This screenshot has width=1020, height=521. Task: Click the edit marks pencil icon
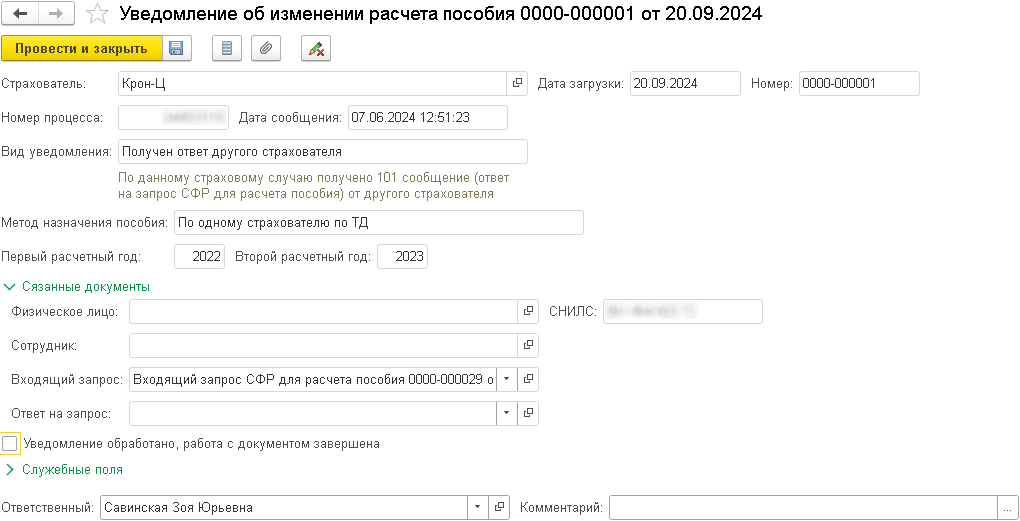pyautogui.click(x=316, y=48)
